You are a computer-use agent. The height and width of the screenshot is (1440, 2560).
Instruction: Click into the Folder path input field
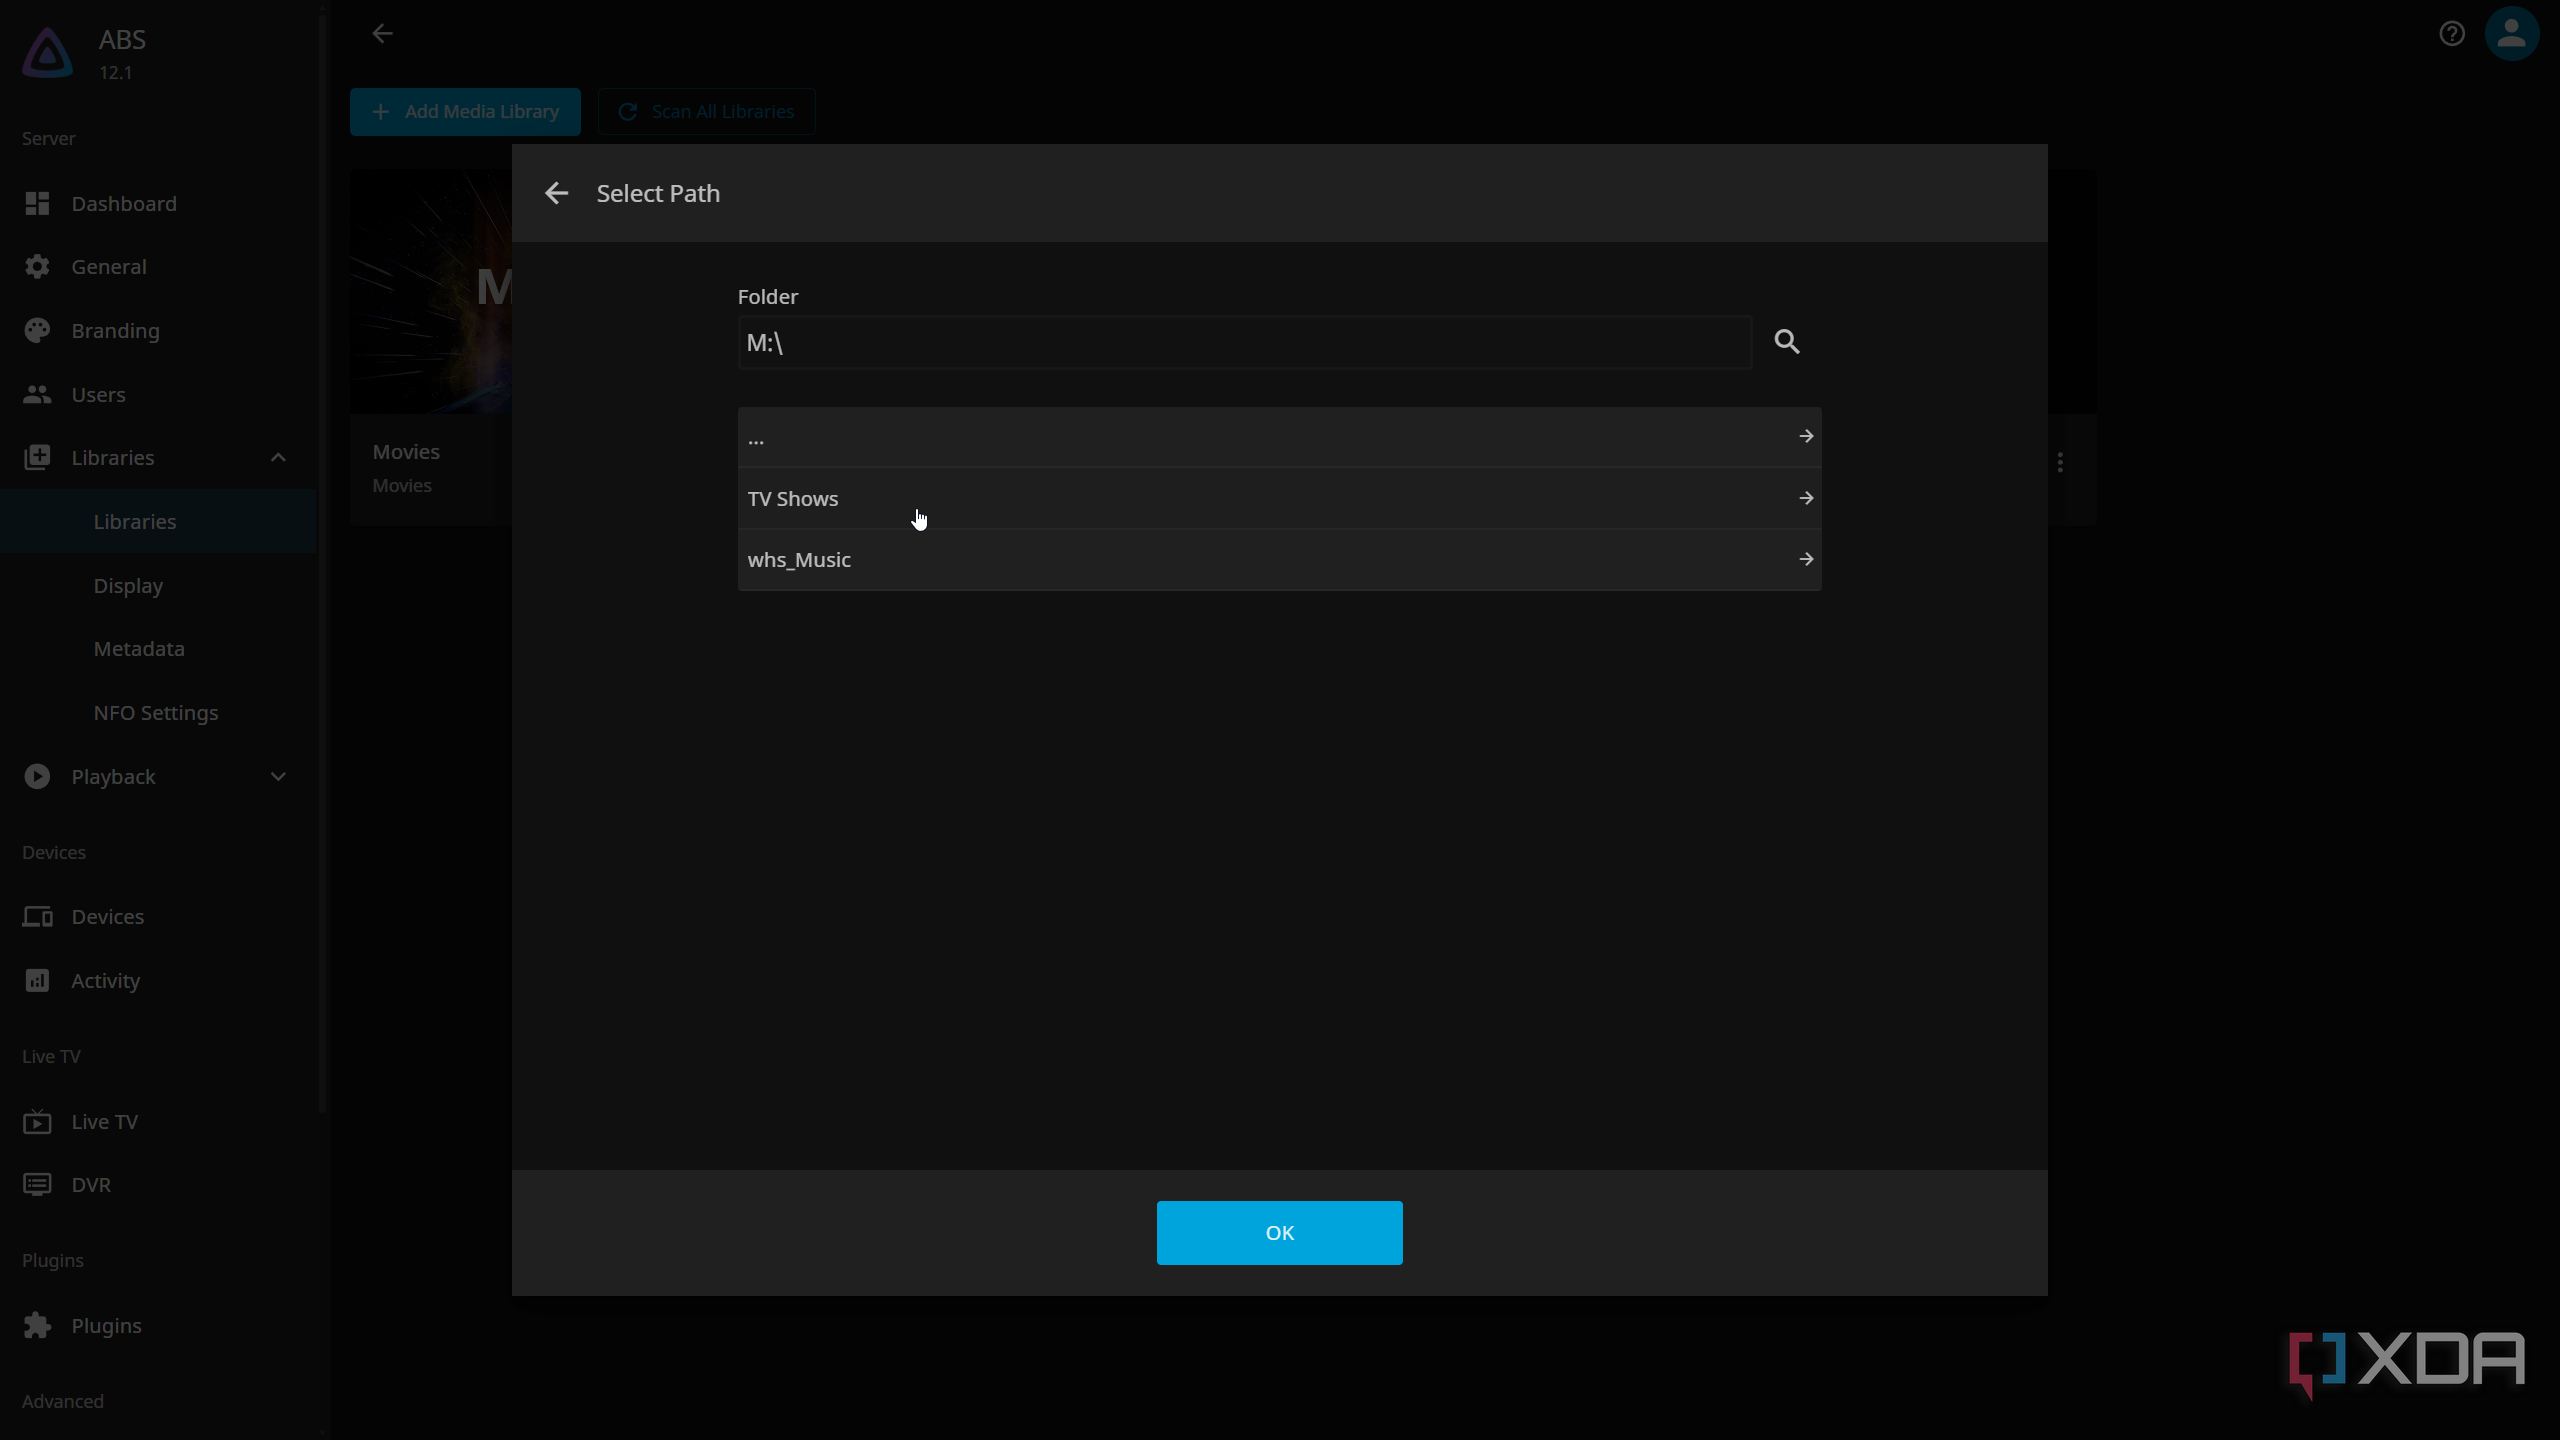1244,343
